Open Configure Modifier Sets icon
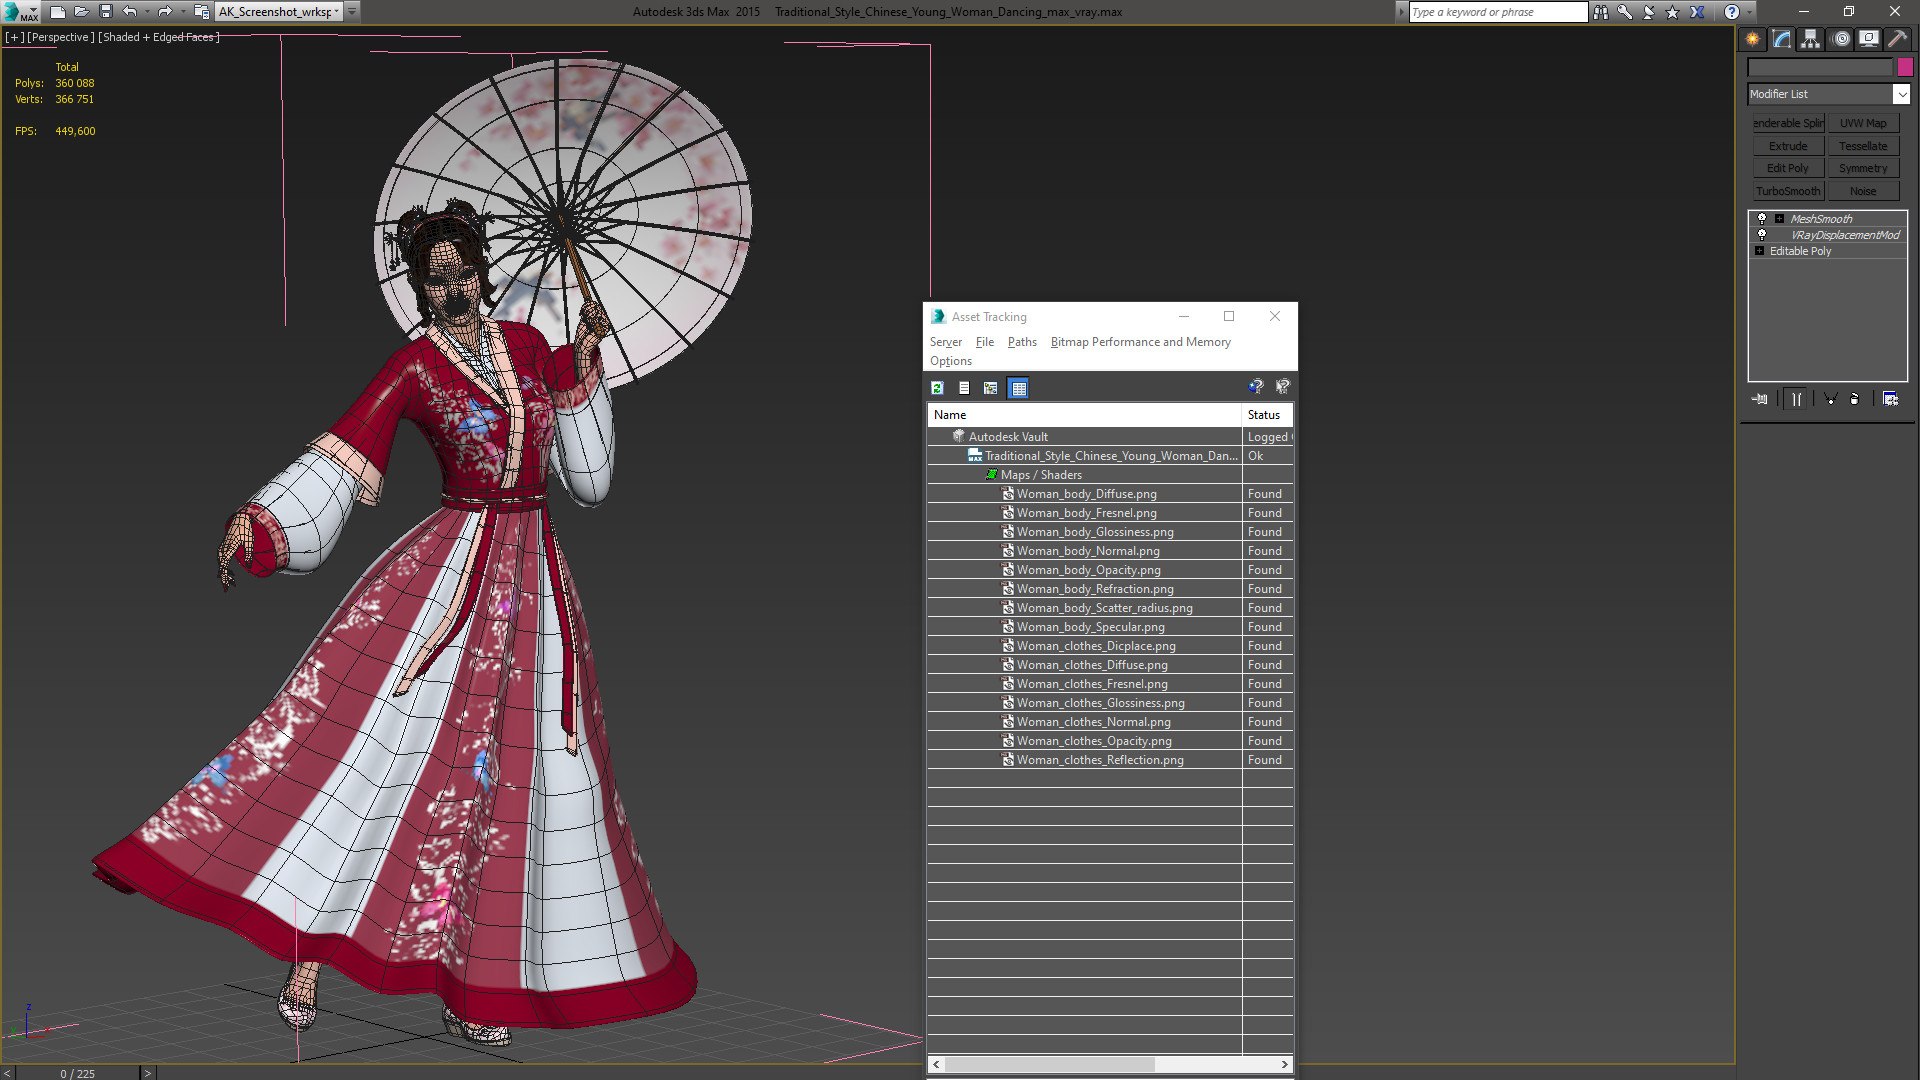 pyautogui.click(x=1890, y=399)
